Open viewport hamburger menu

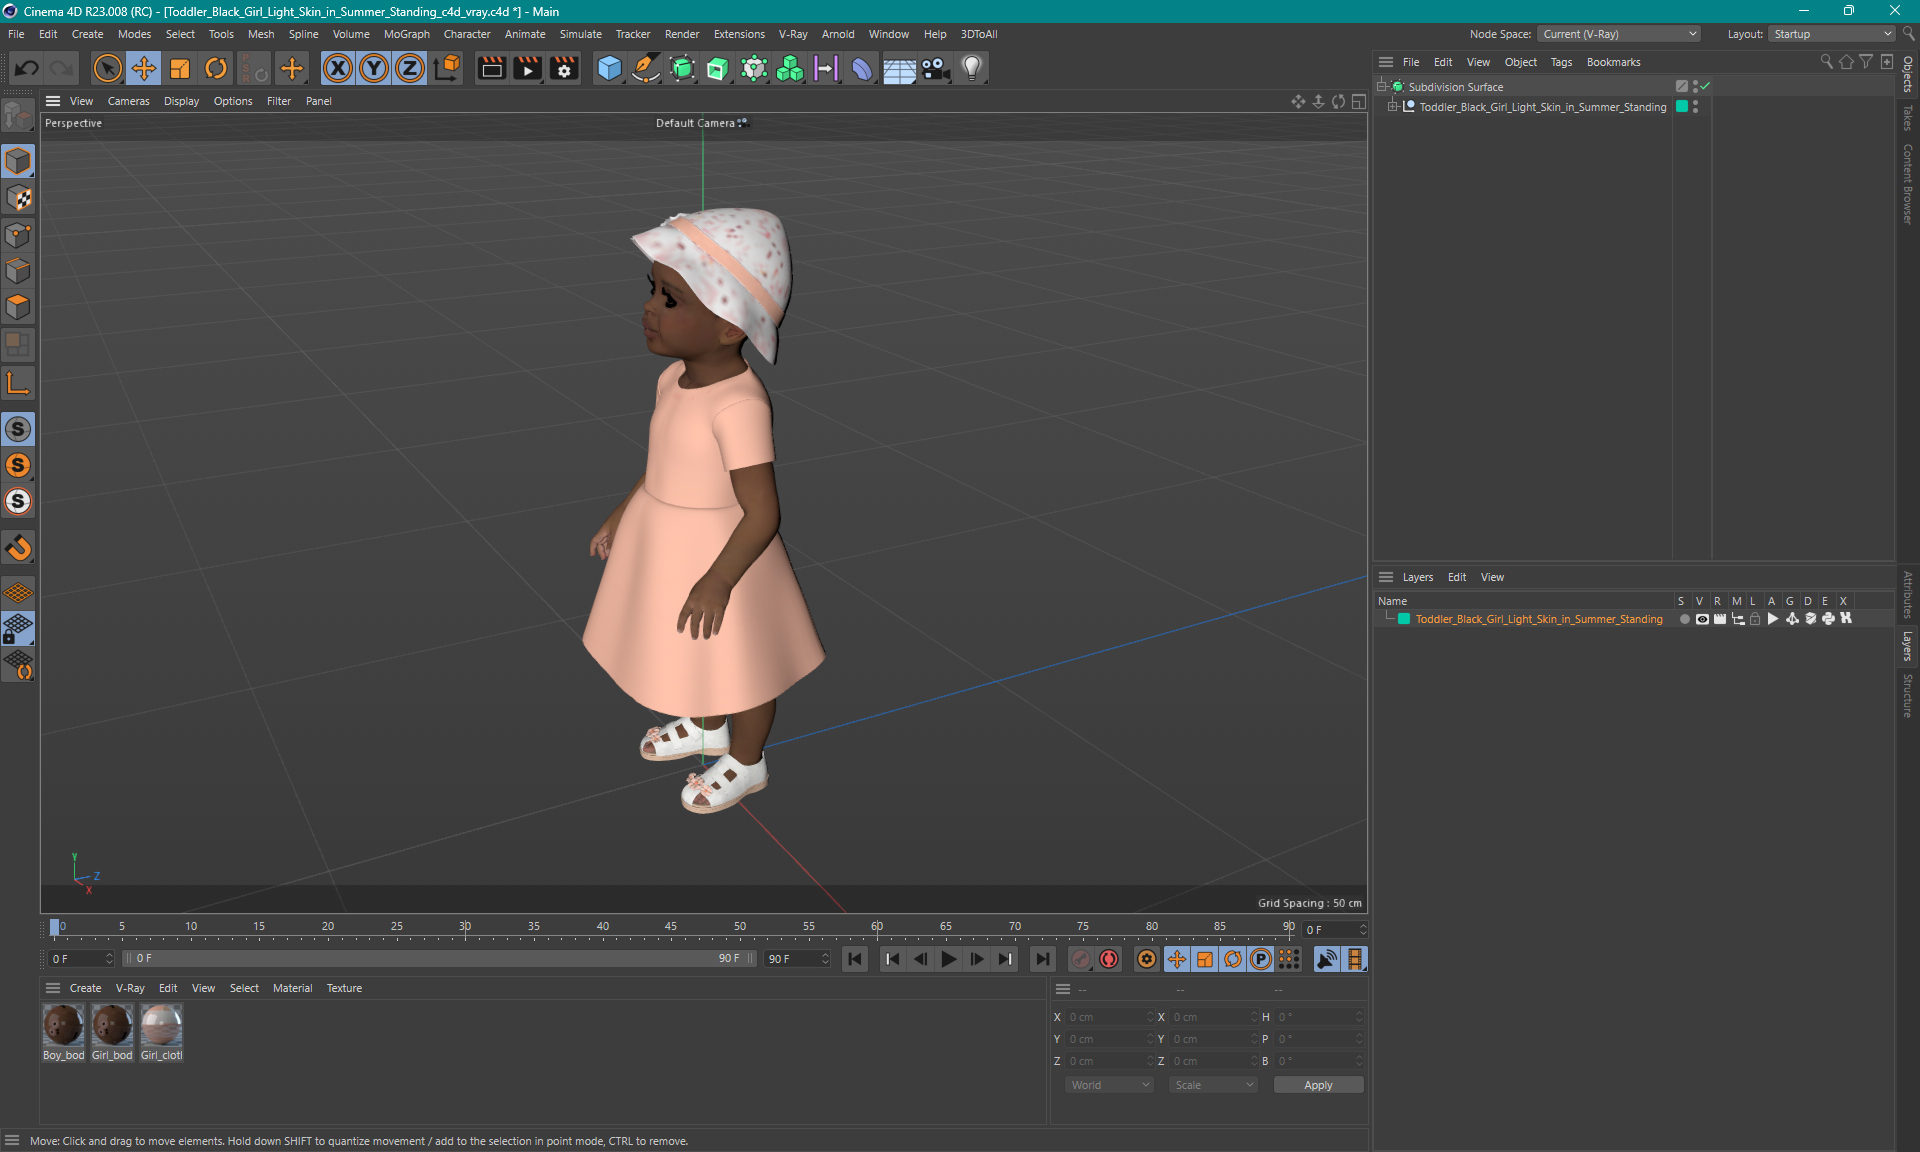point(53,101)
